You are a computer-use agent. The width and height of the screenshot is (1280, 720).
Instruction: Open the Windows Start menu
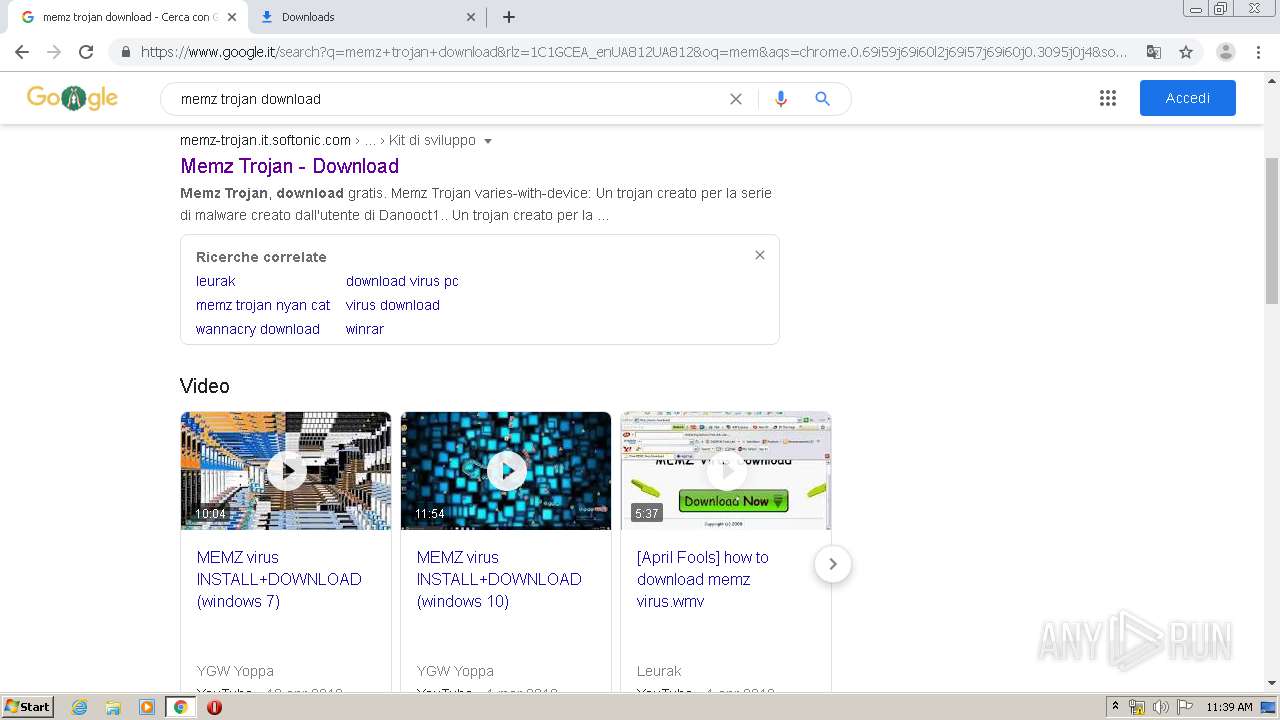[27, 707]
